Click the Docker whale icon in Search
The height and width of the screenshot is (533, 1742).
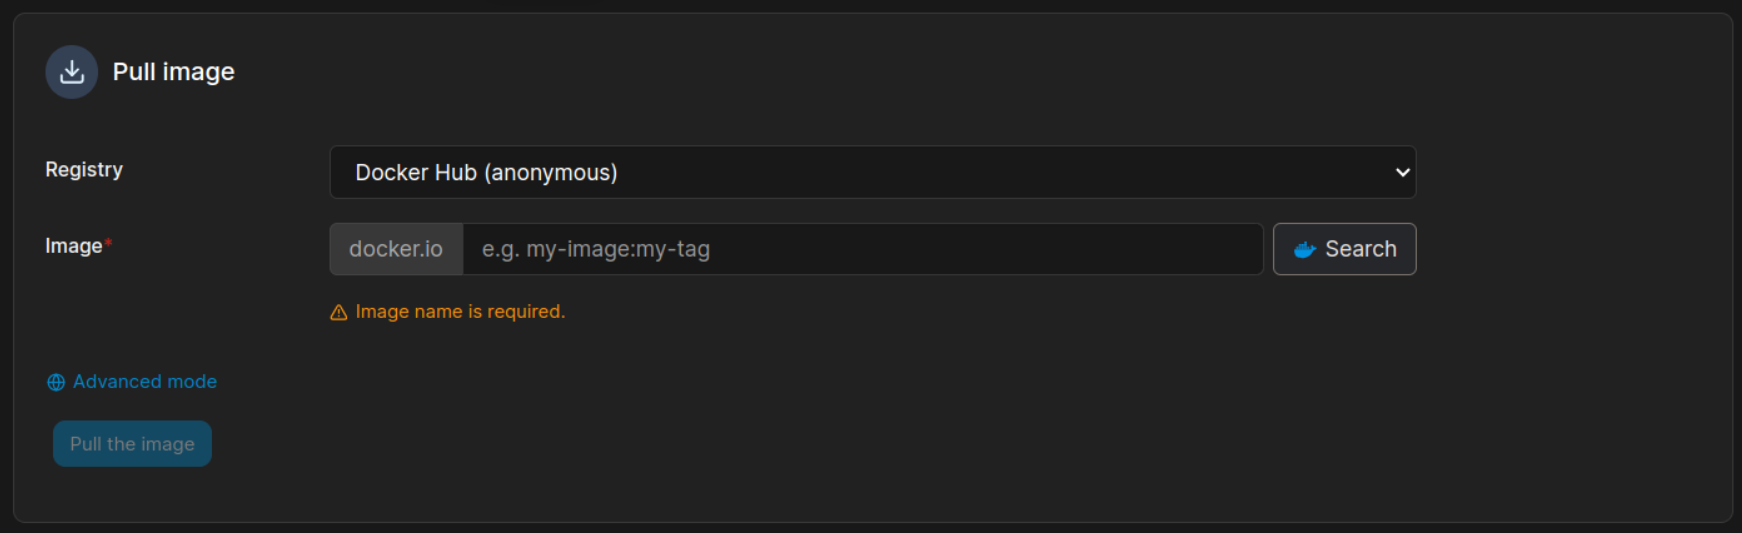1304,250
